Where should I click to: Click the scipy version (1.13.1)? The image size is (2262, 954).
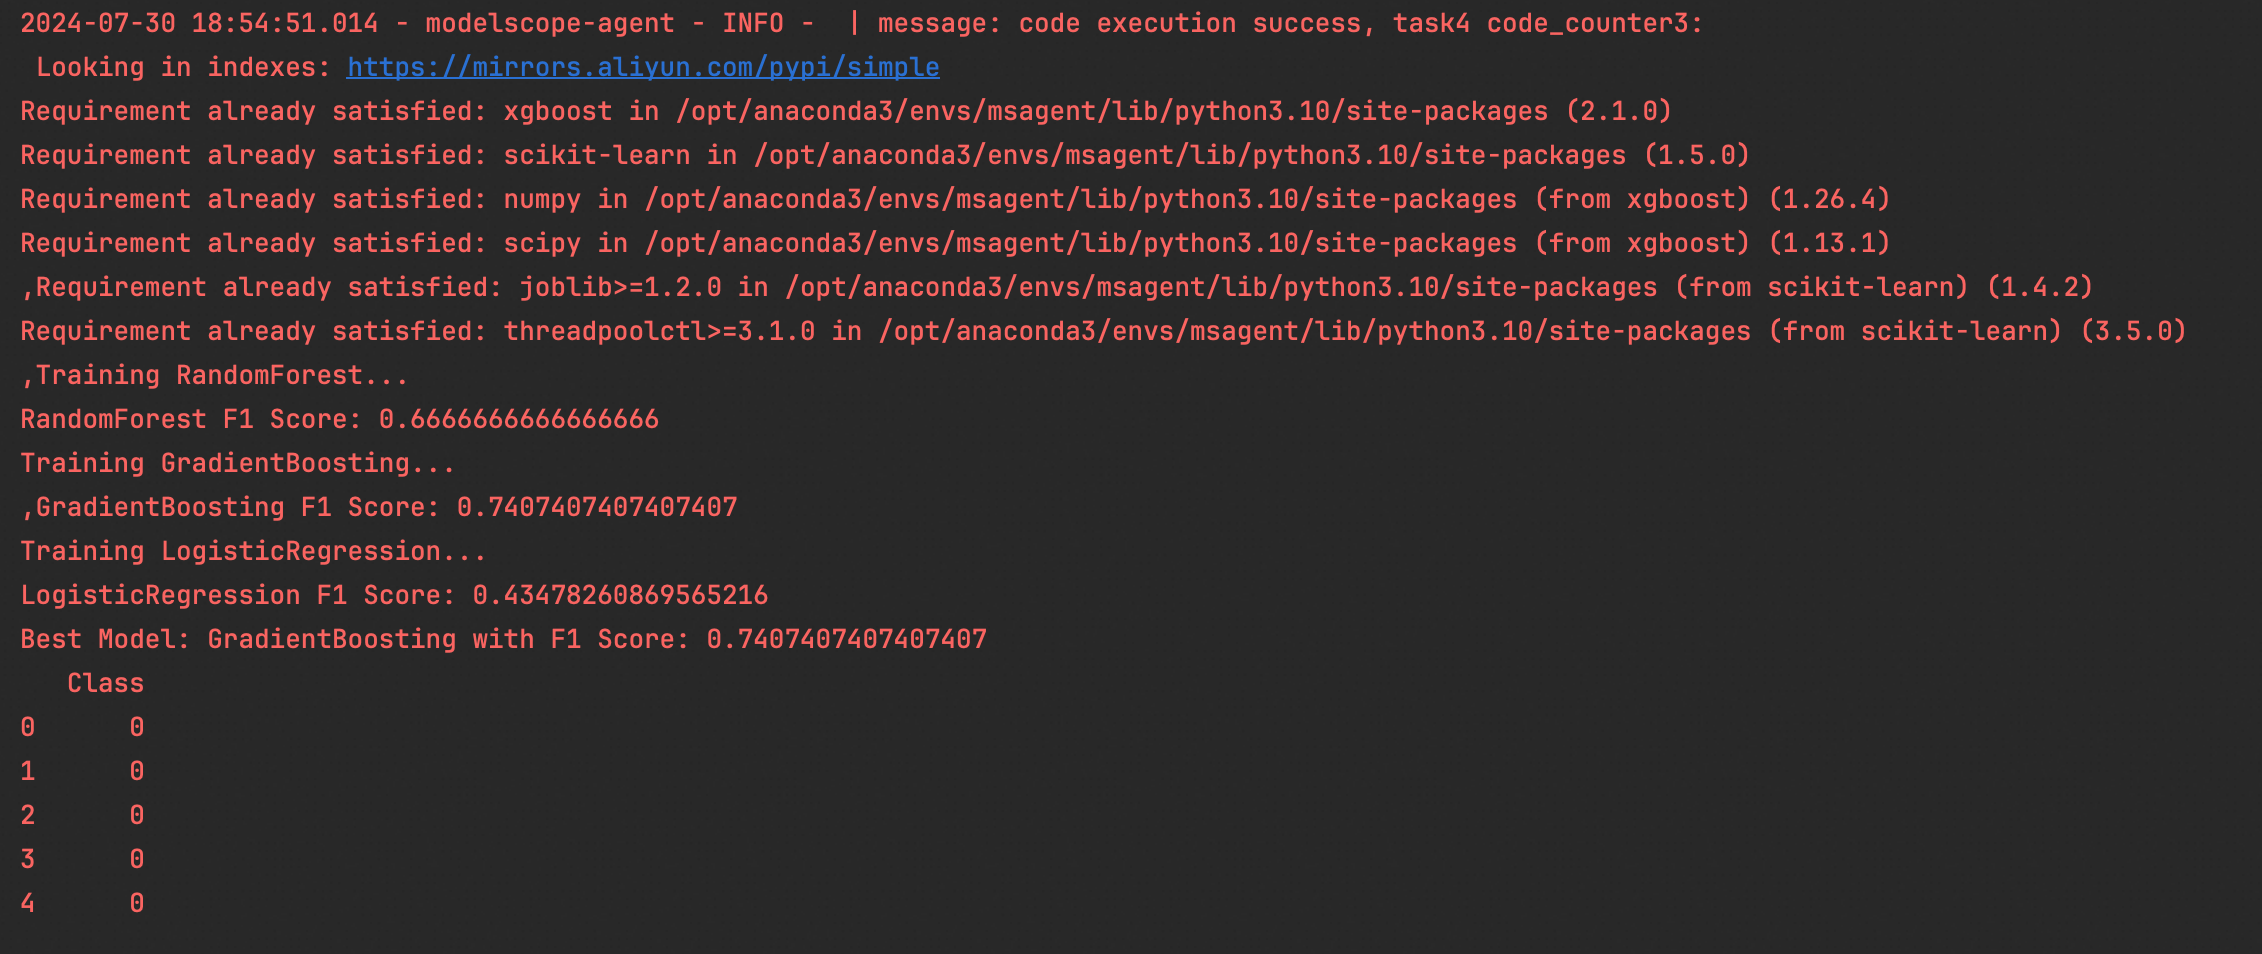click(x=1829, y=243)
